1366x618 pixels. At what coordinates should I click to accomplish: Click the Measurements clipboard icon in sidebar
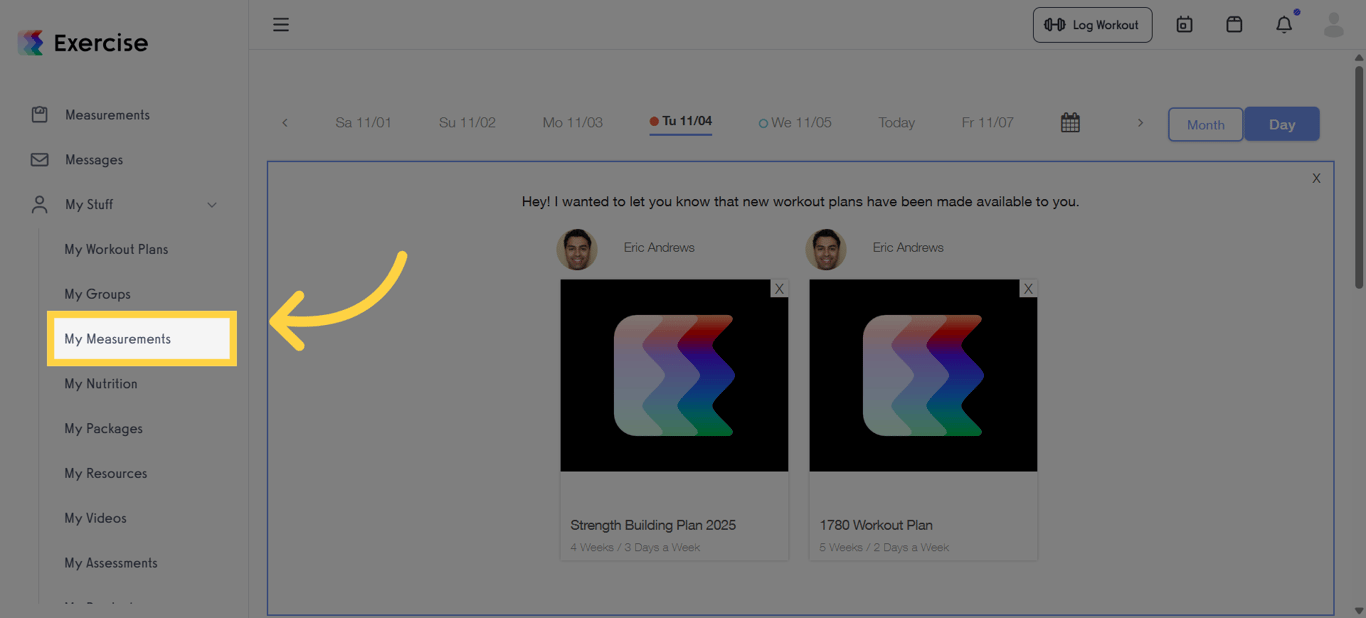(x=39, y=114)
